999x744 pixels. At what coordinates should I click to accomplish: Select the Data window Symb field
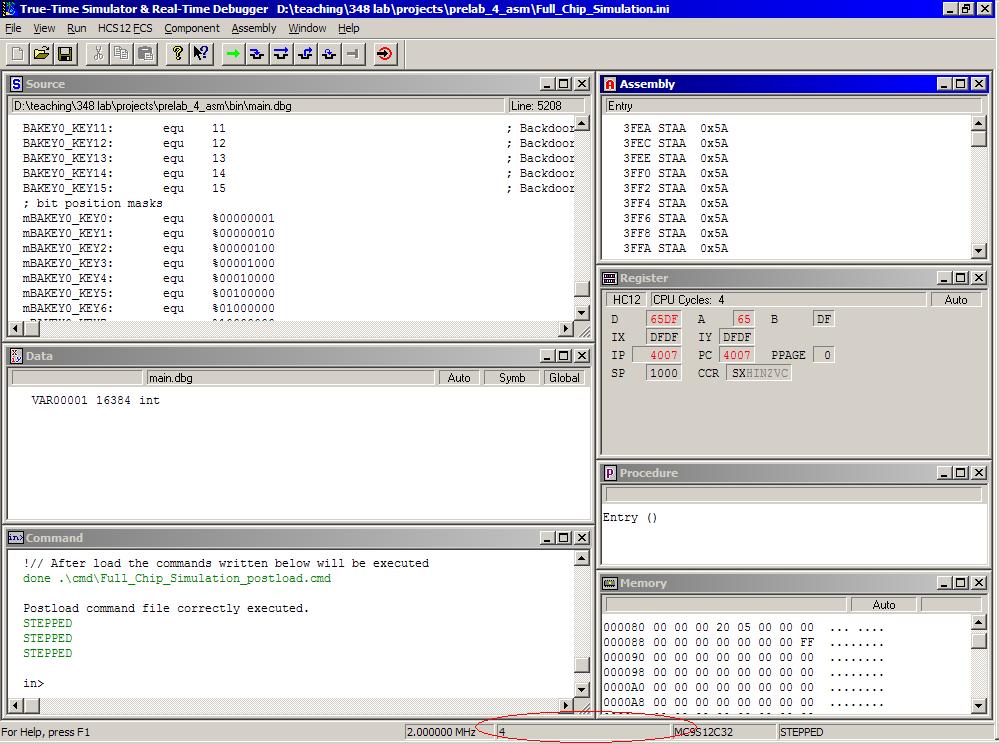click(512, 378)
